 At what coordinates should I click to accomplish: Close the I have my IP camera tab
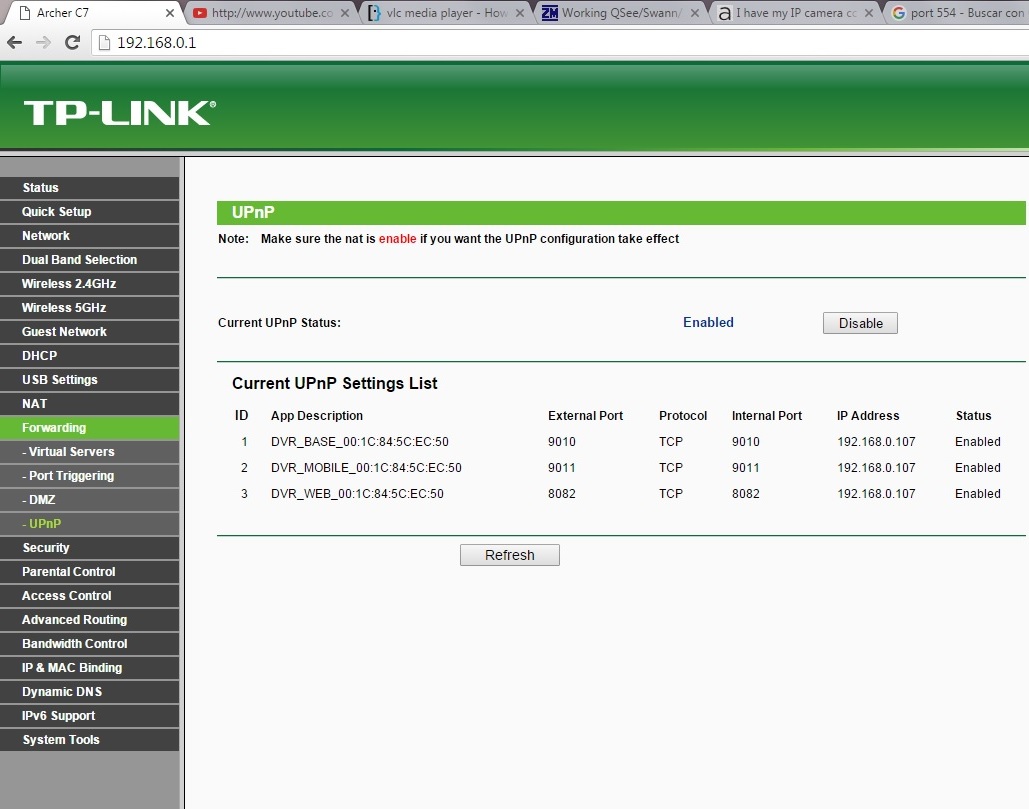[869, 13]
